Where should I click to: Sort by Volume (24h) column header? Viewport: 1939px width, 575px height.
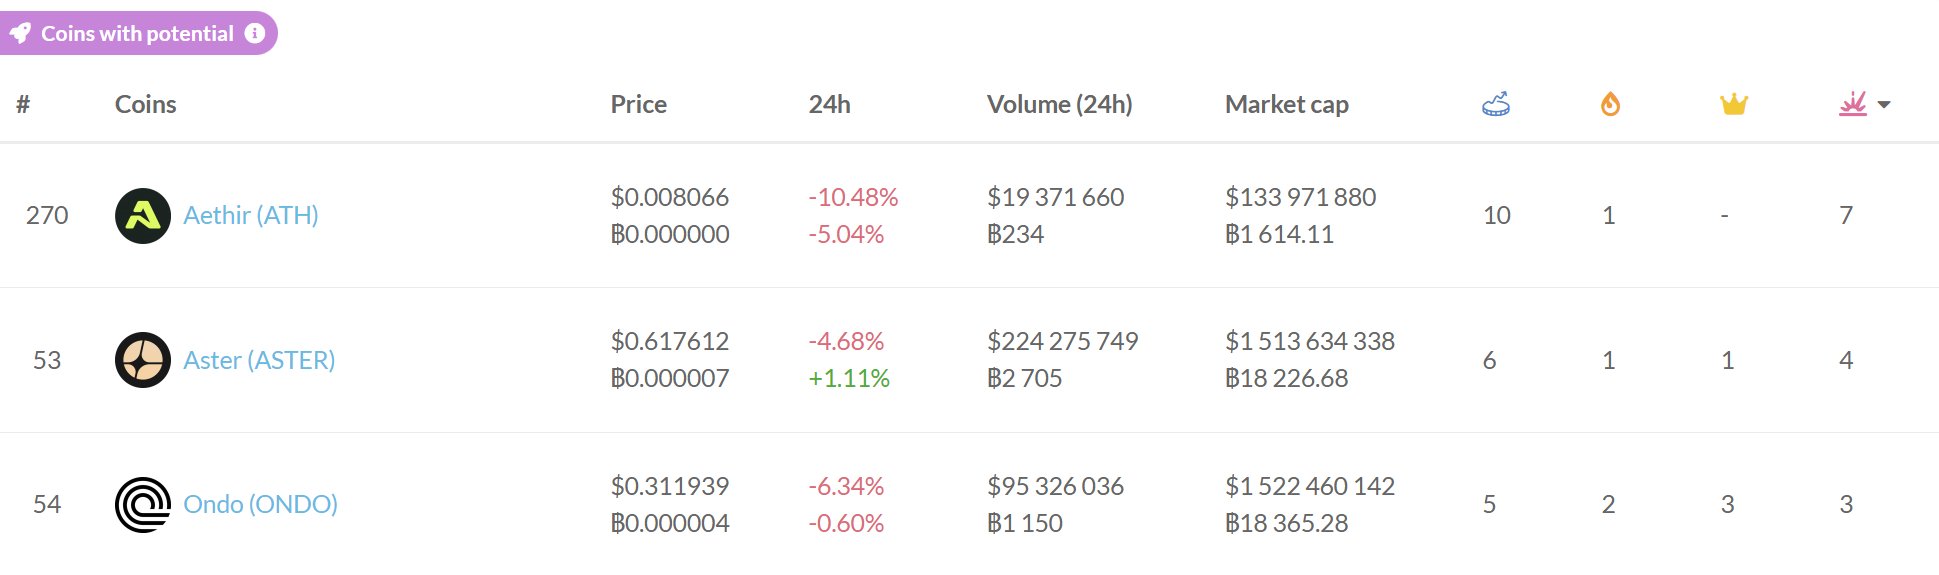(1059, 104)
